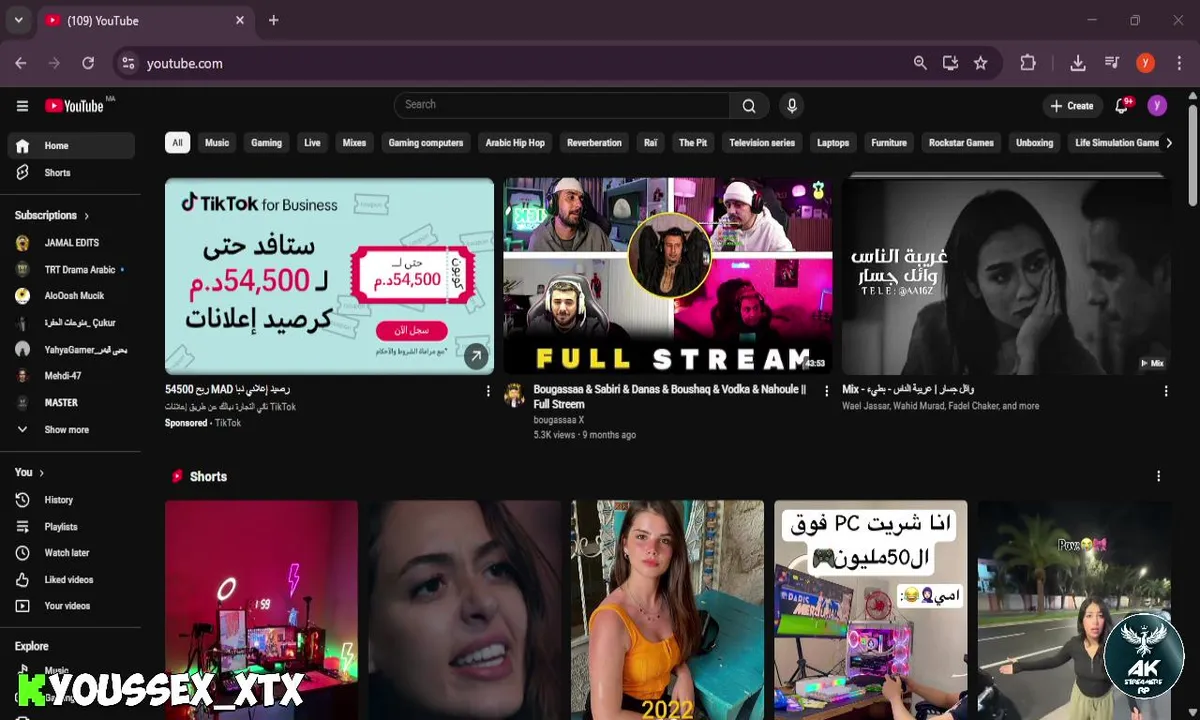Screen dimensions: 1200x720
Task: Click the browser zoom magnifier icon
Action: click(920, 63)
